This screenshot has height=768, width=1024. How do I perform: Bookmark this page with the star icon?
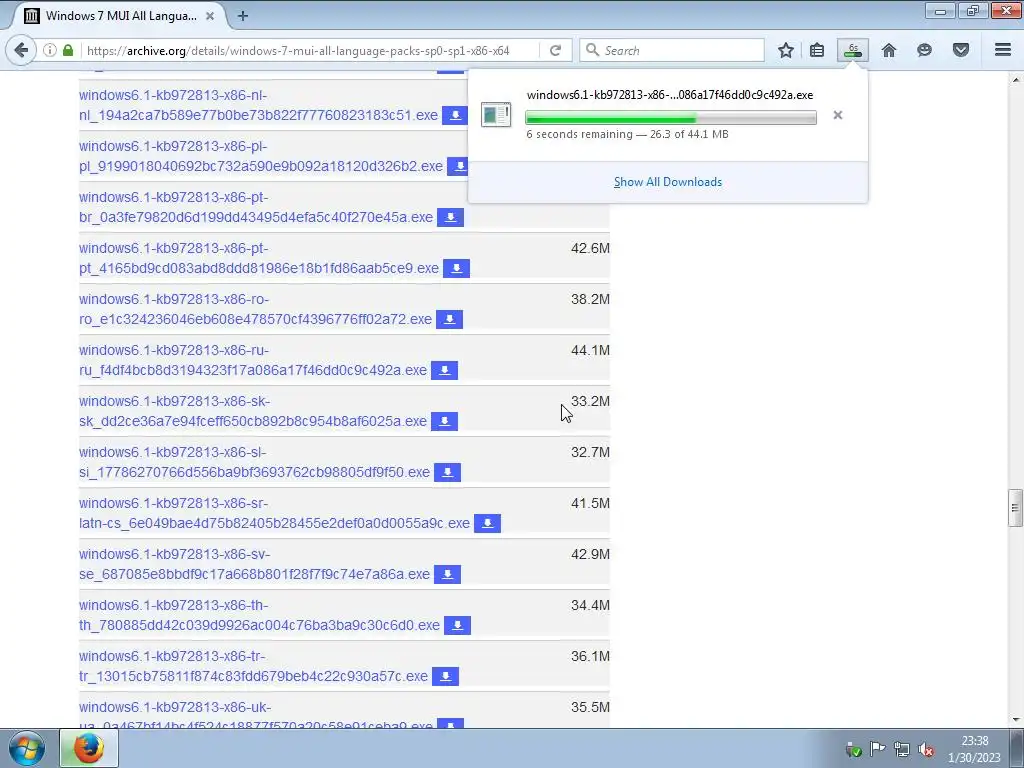tap(786, 50)
